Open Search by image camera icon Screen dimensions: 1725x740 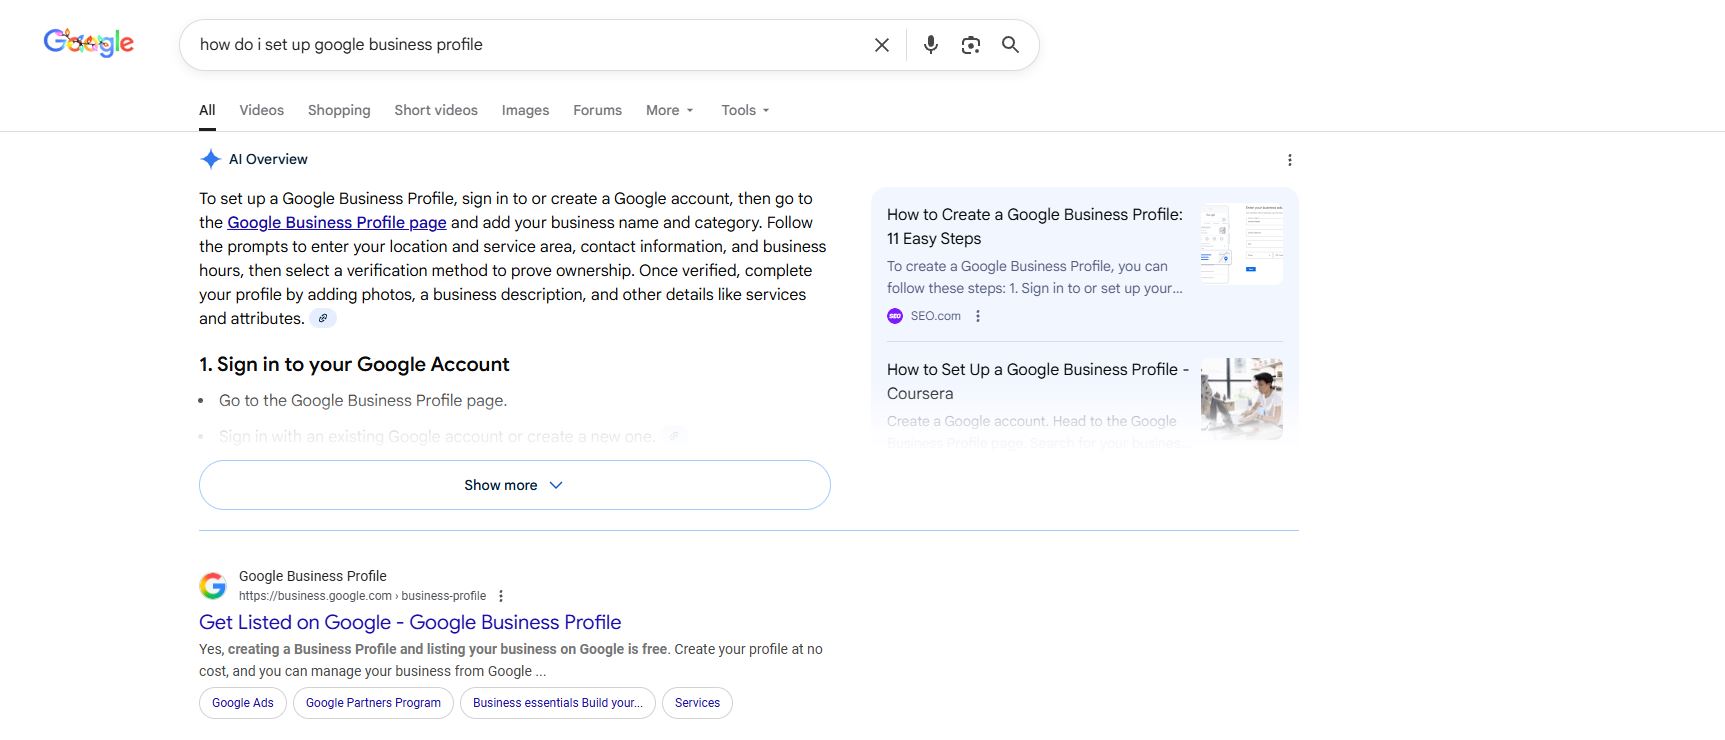(x=970, y=45)
